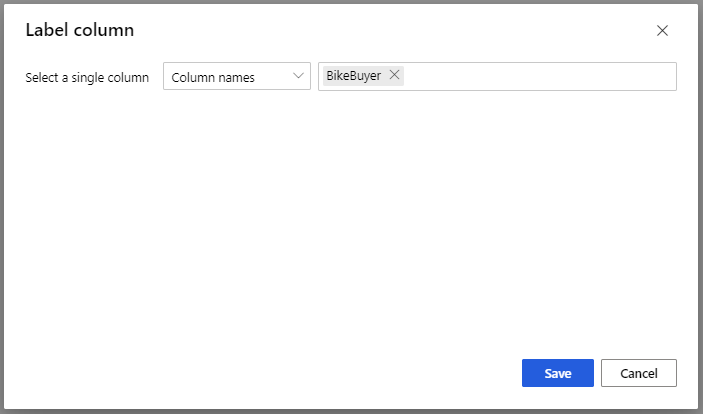Click the 'Column names' text in selector

[213, 77]
